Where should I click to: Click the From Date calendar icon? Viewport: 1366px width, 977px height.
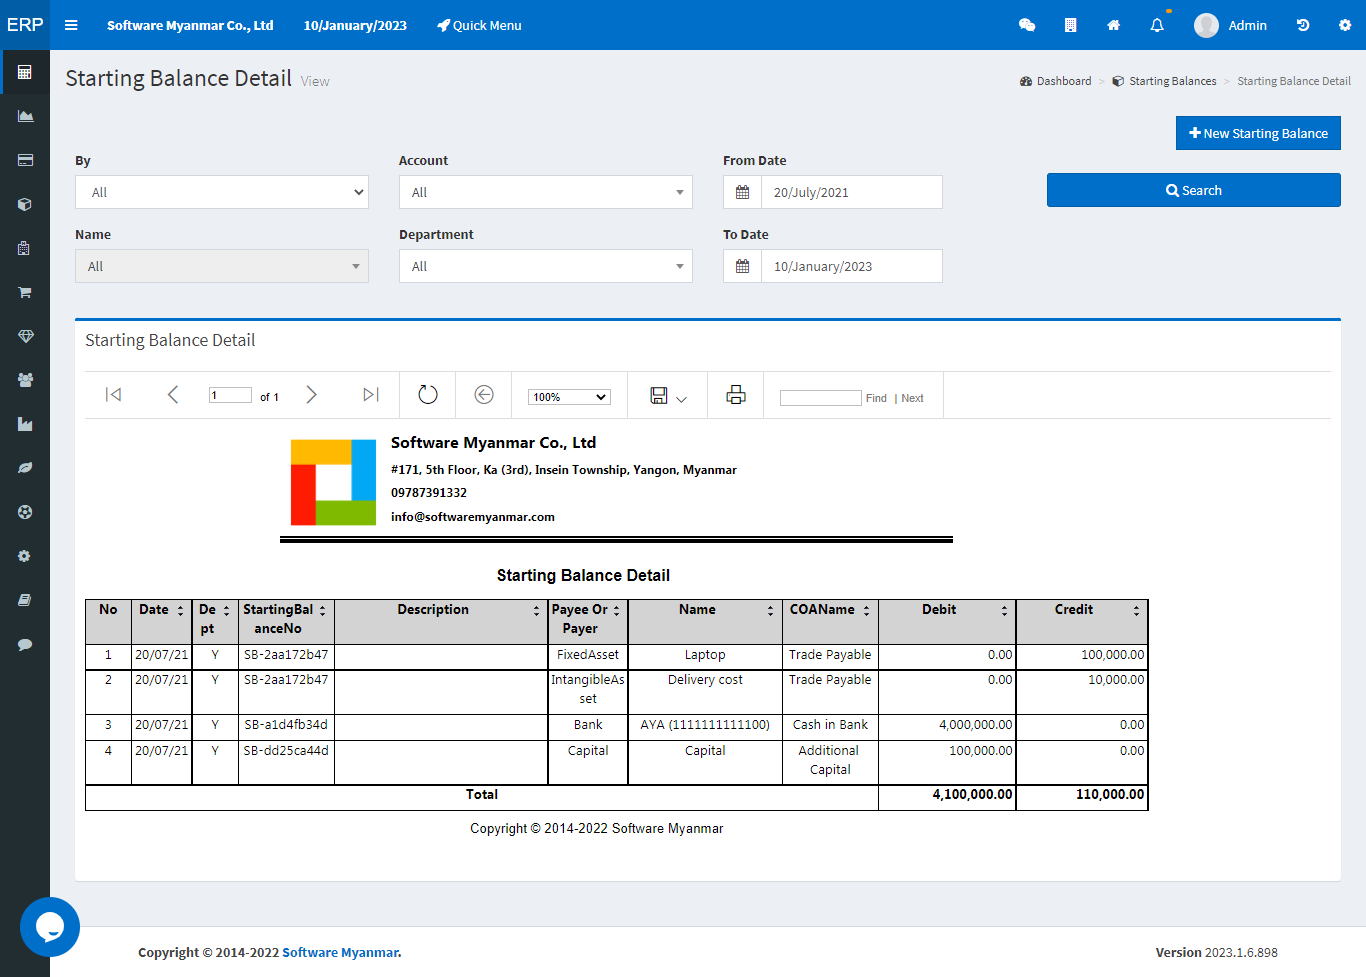coord(742,192)
